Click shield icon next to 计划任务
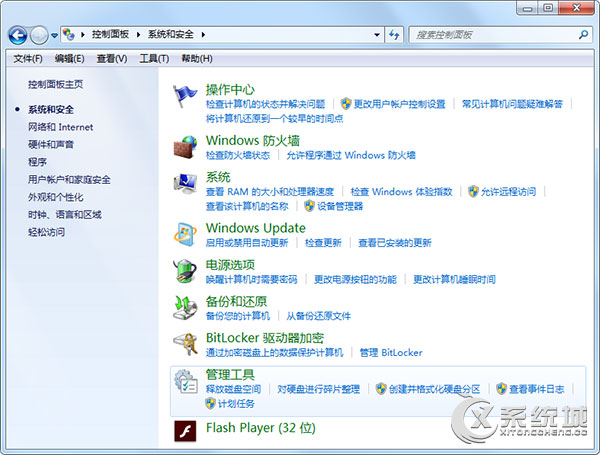Image resolution: width=600 pixels, height=455 pixels. click(x=210, y=403)
